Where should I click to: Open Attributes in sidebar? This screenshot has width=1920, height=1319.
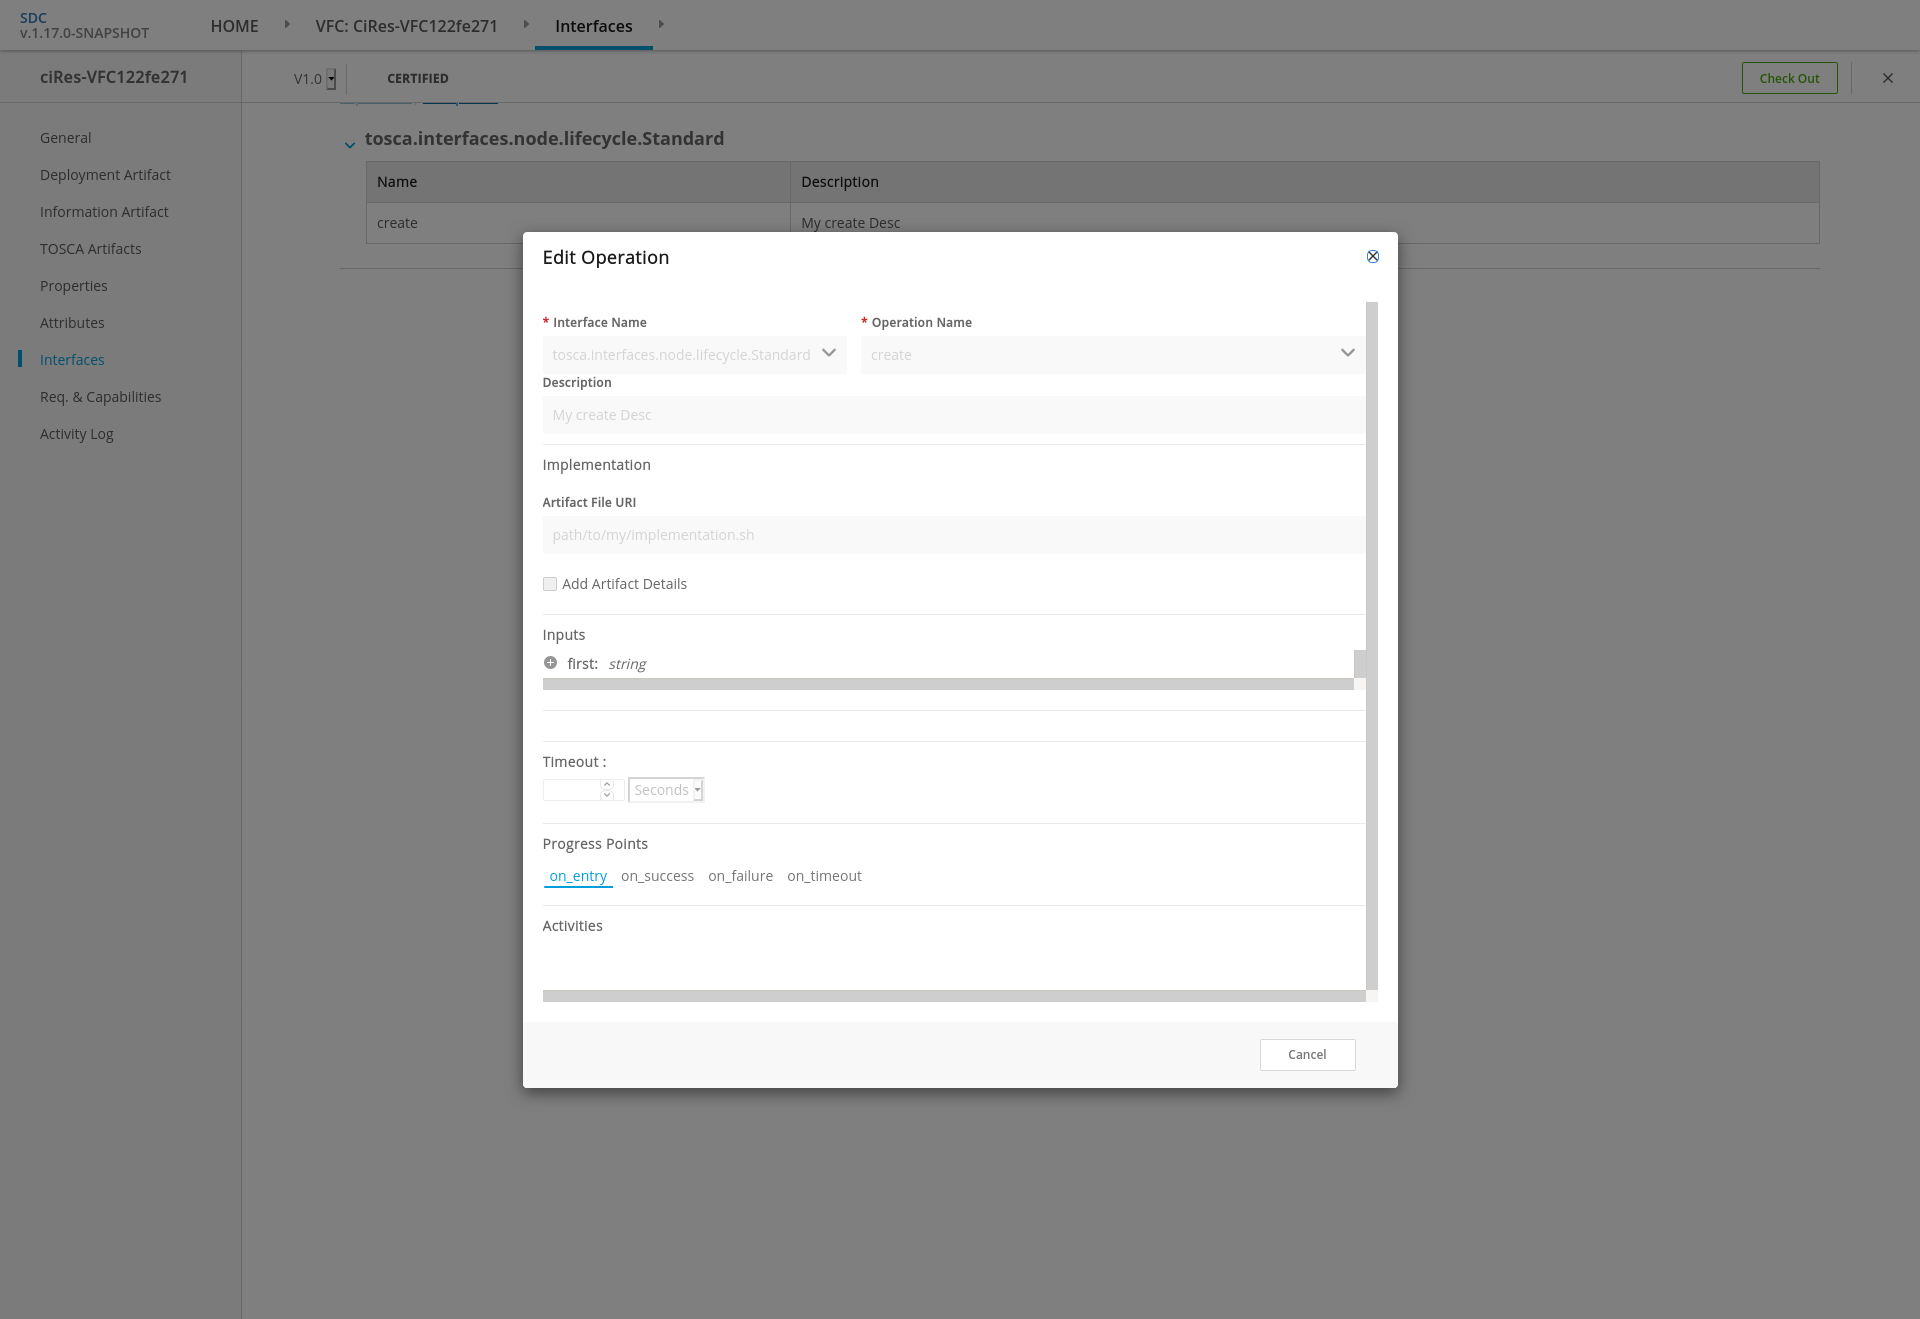(72, 323)
